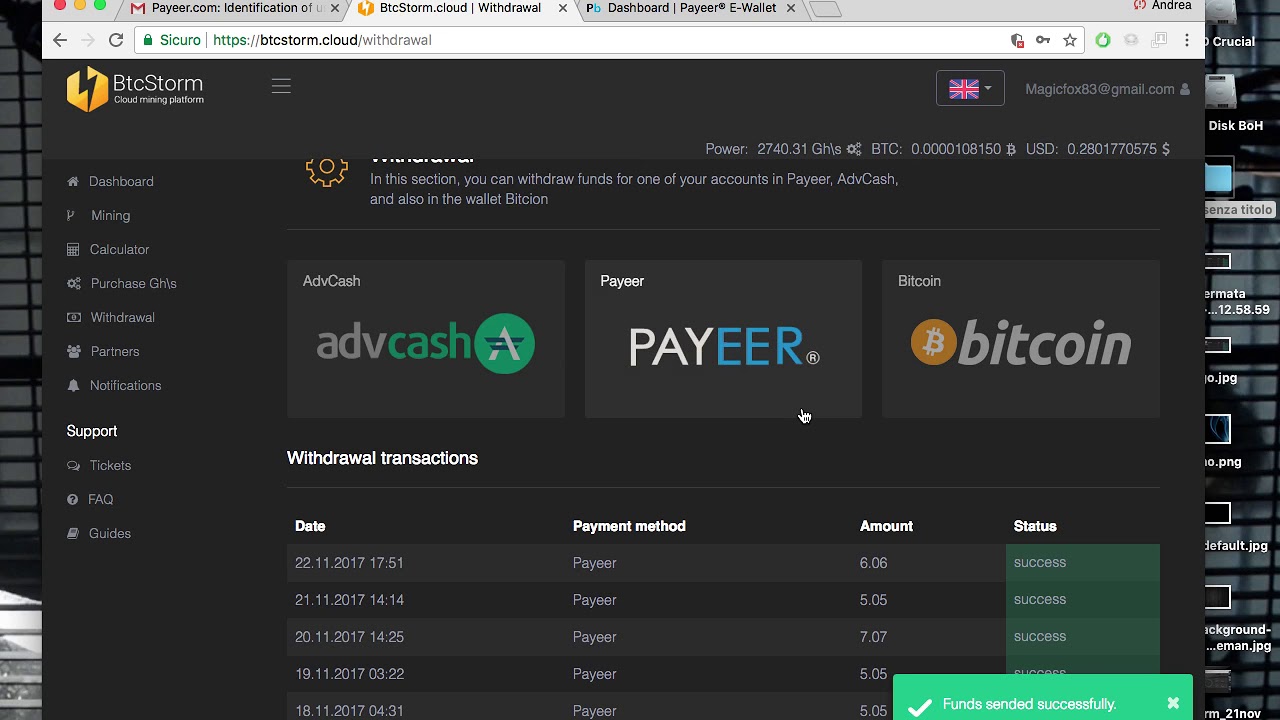This screenshot has width=1280, height=720.
Task: Open Notifications in sidebar
Action: click(x=125, y=385)
